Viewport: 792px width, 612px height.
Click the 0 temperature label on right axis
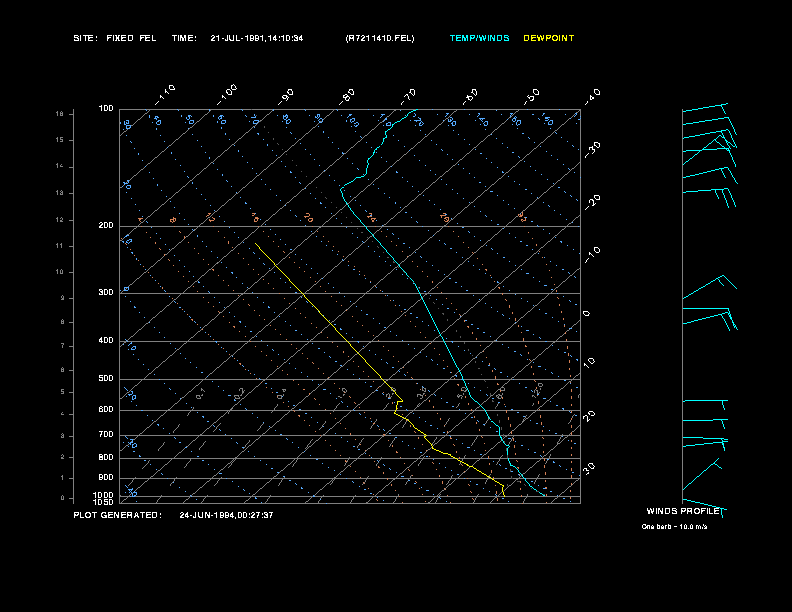587,314
